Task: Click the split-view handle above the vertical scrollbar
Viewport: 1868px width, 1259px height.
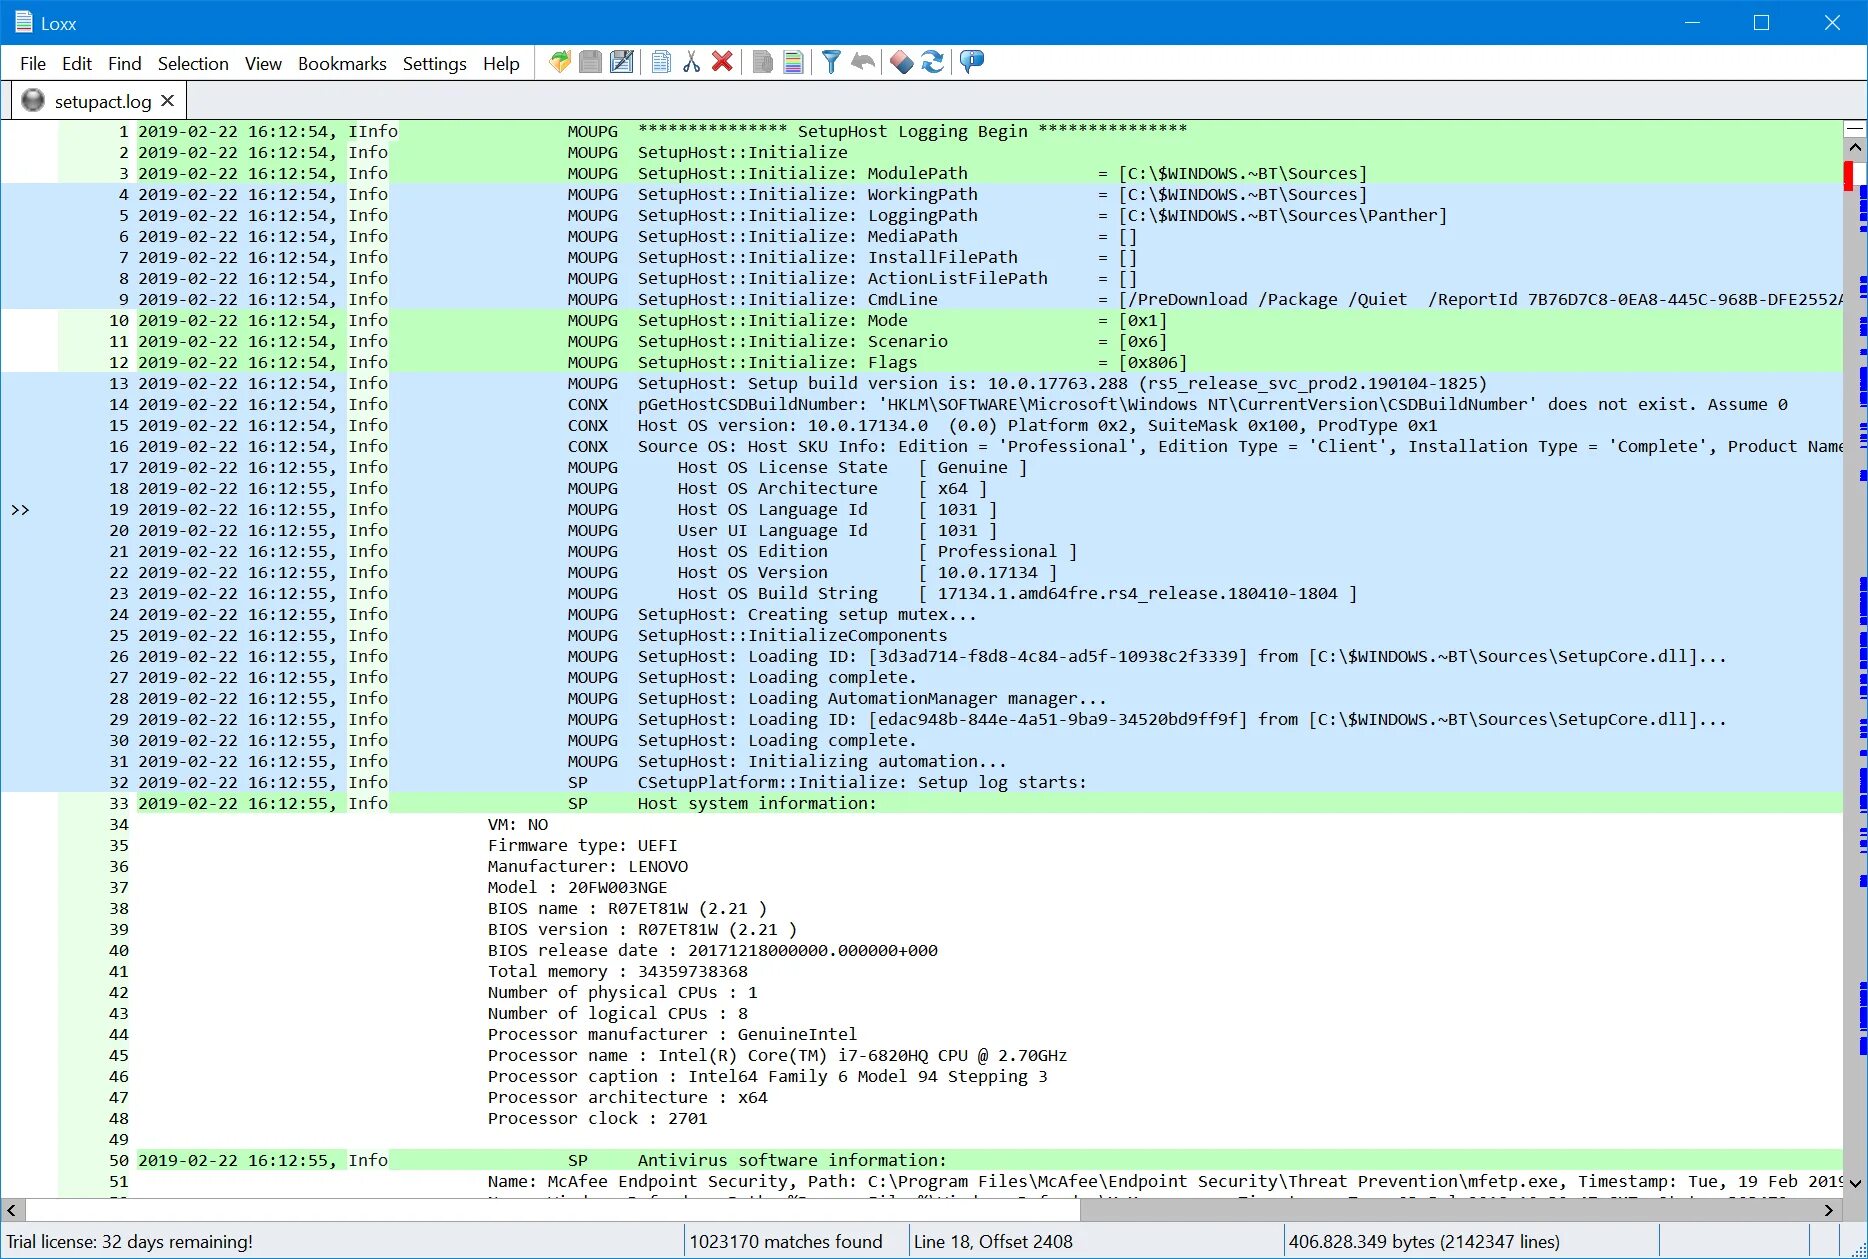Action: [x=1856, y=128]
